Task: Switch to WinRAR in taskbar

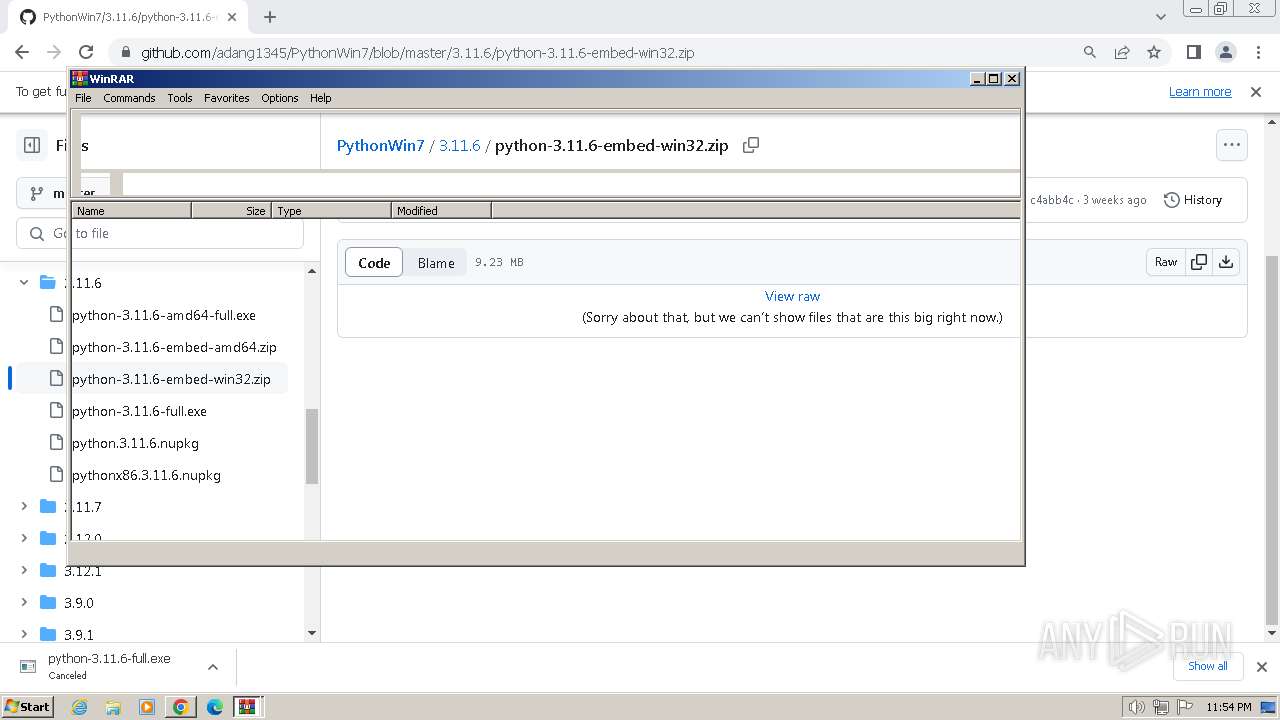Action: (247, 707)
